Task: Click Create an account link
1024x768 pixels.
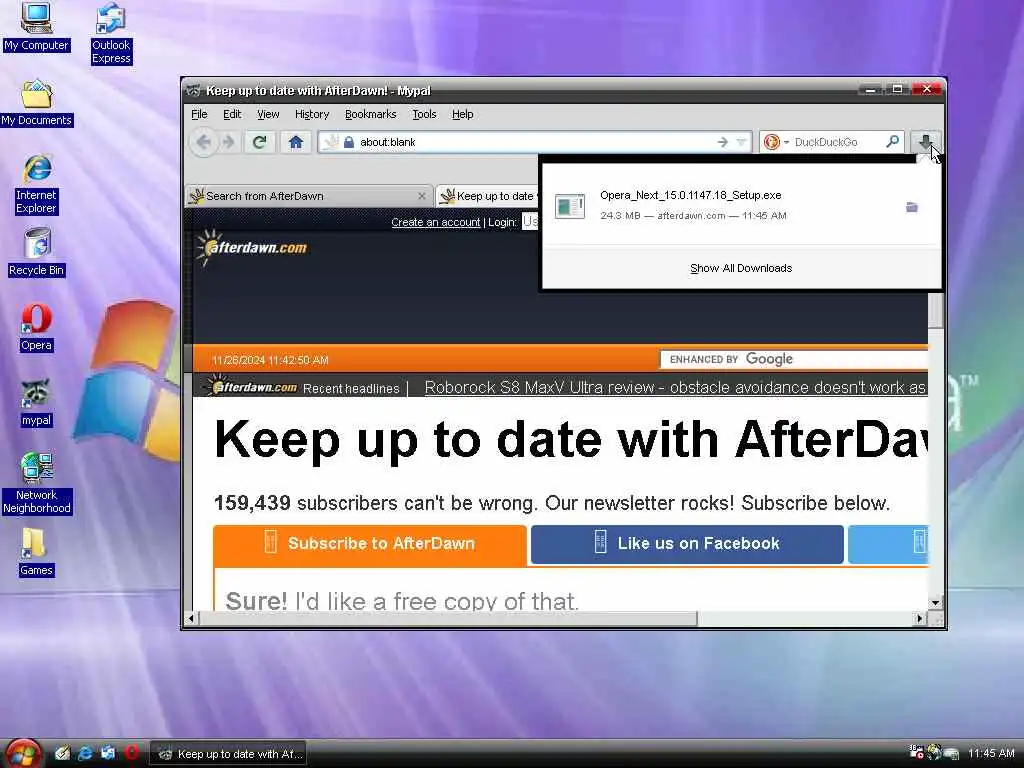Action: [x=436, y=222]
